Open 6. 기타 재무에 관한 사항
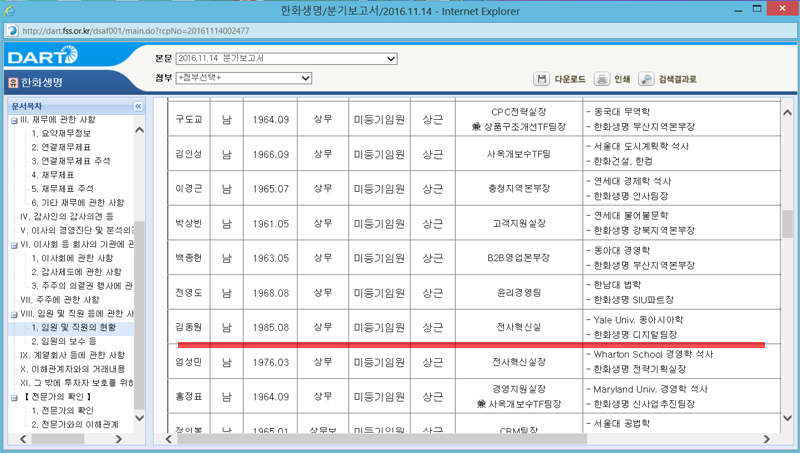This screenshot has width=800, height=453. click(78, 203)
